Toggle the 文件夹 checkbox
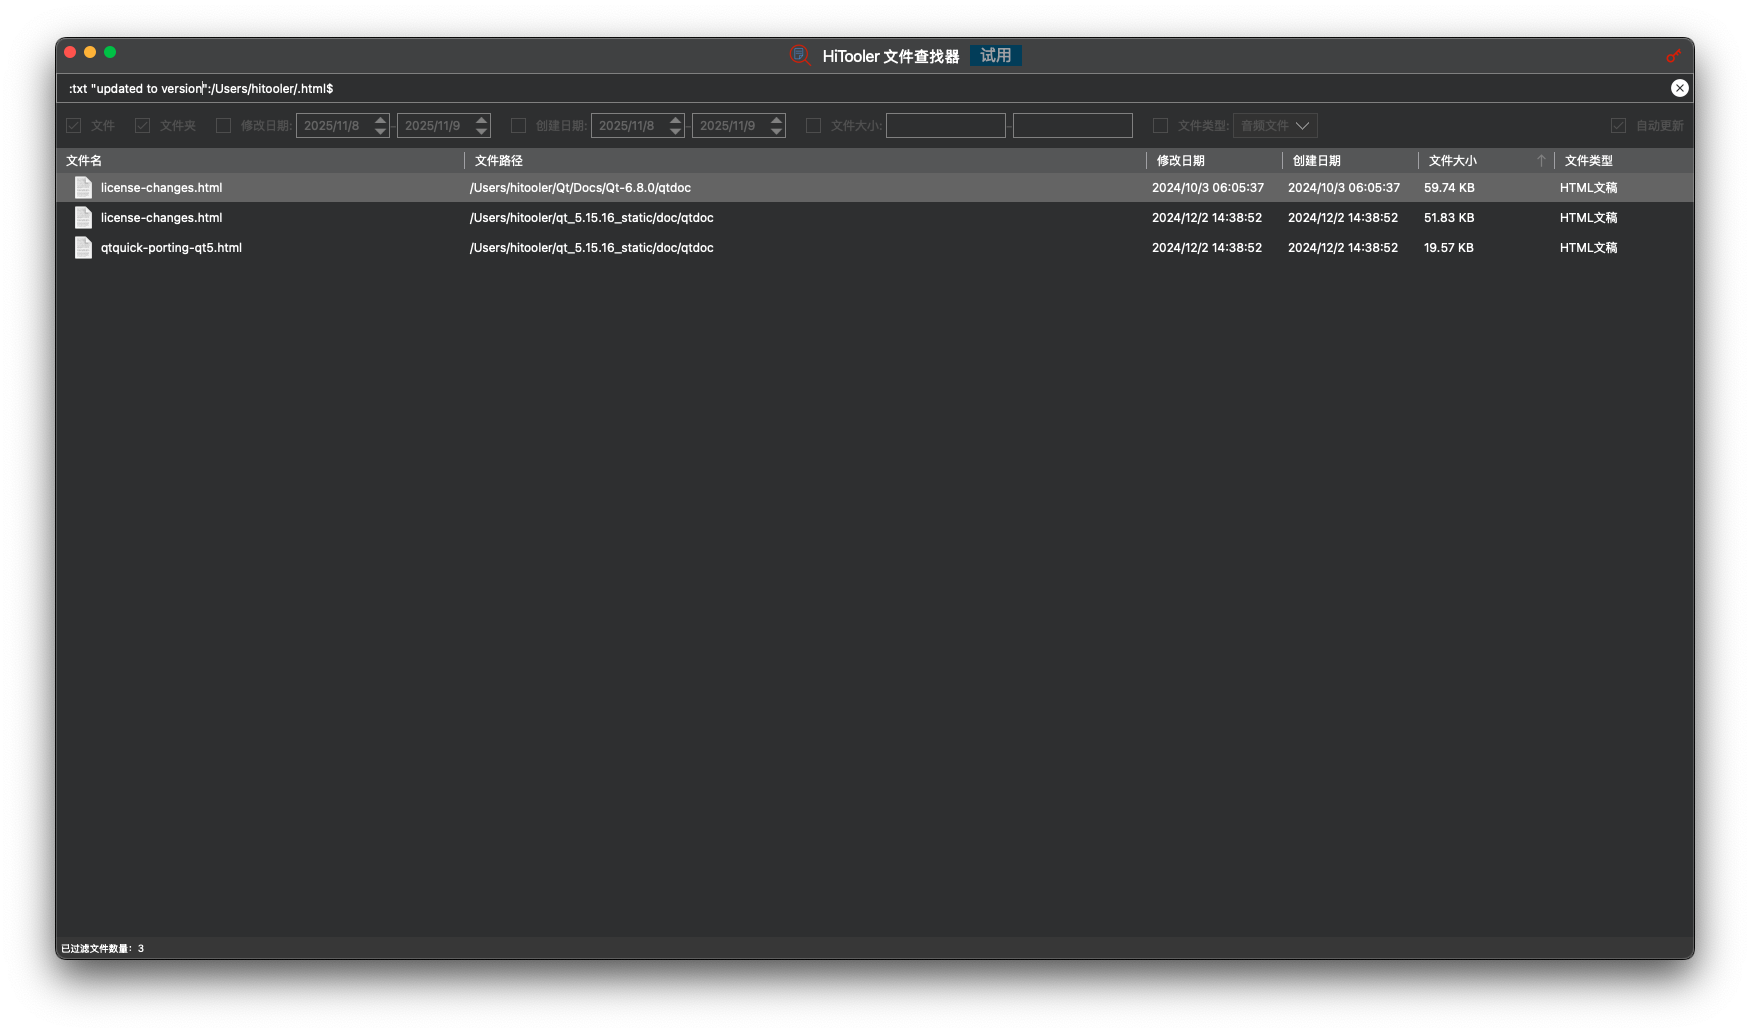Image resolution: width=1750 pixels, height=1033 pixels. click(x=143, y=126)
